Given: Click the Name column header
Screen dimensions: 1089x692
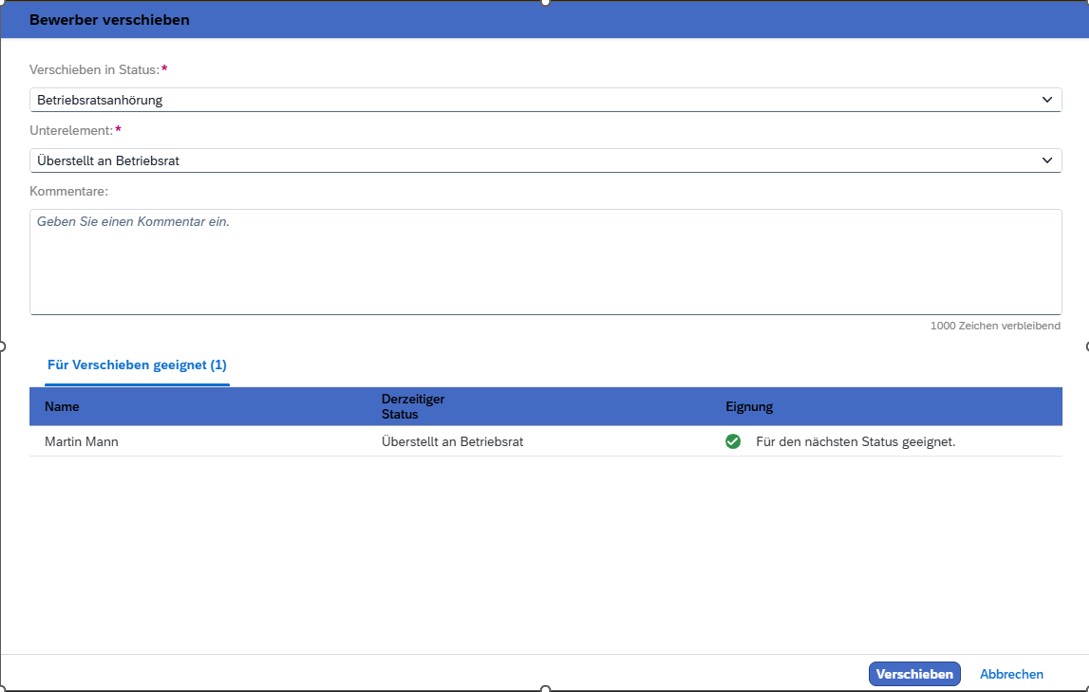Looking at the screenshot, I should click(x=62, y=407).
